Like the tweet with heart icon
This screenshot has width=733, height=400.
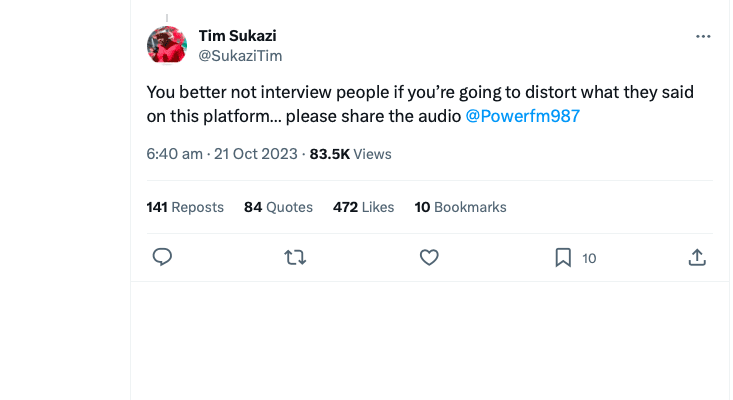click(429, 258)
